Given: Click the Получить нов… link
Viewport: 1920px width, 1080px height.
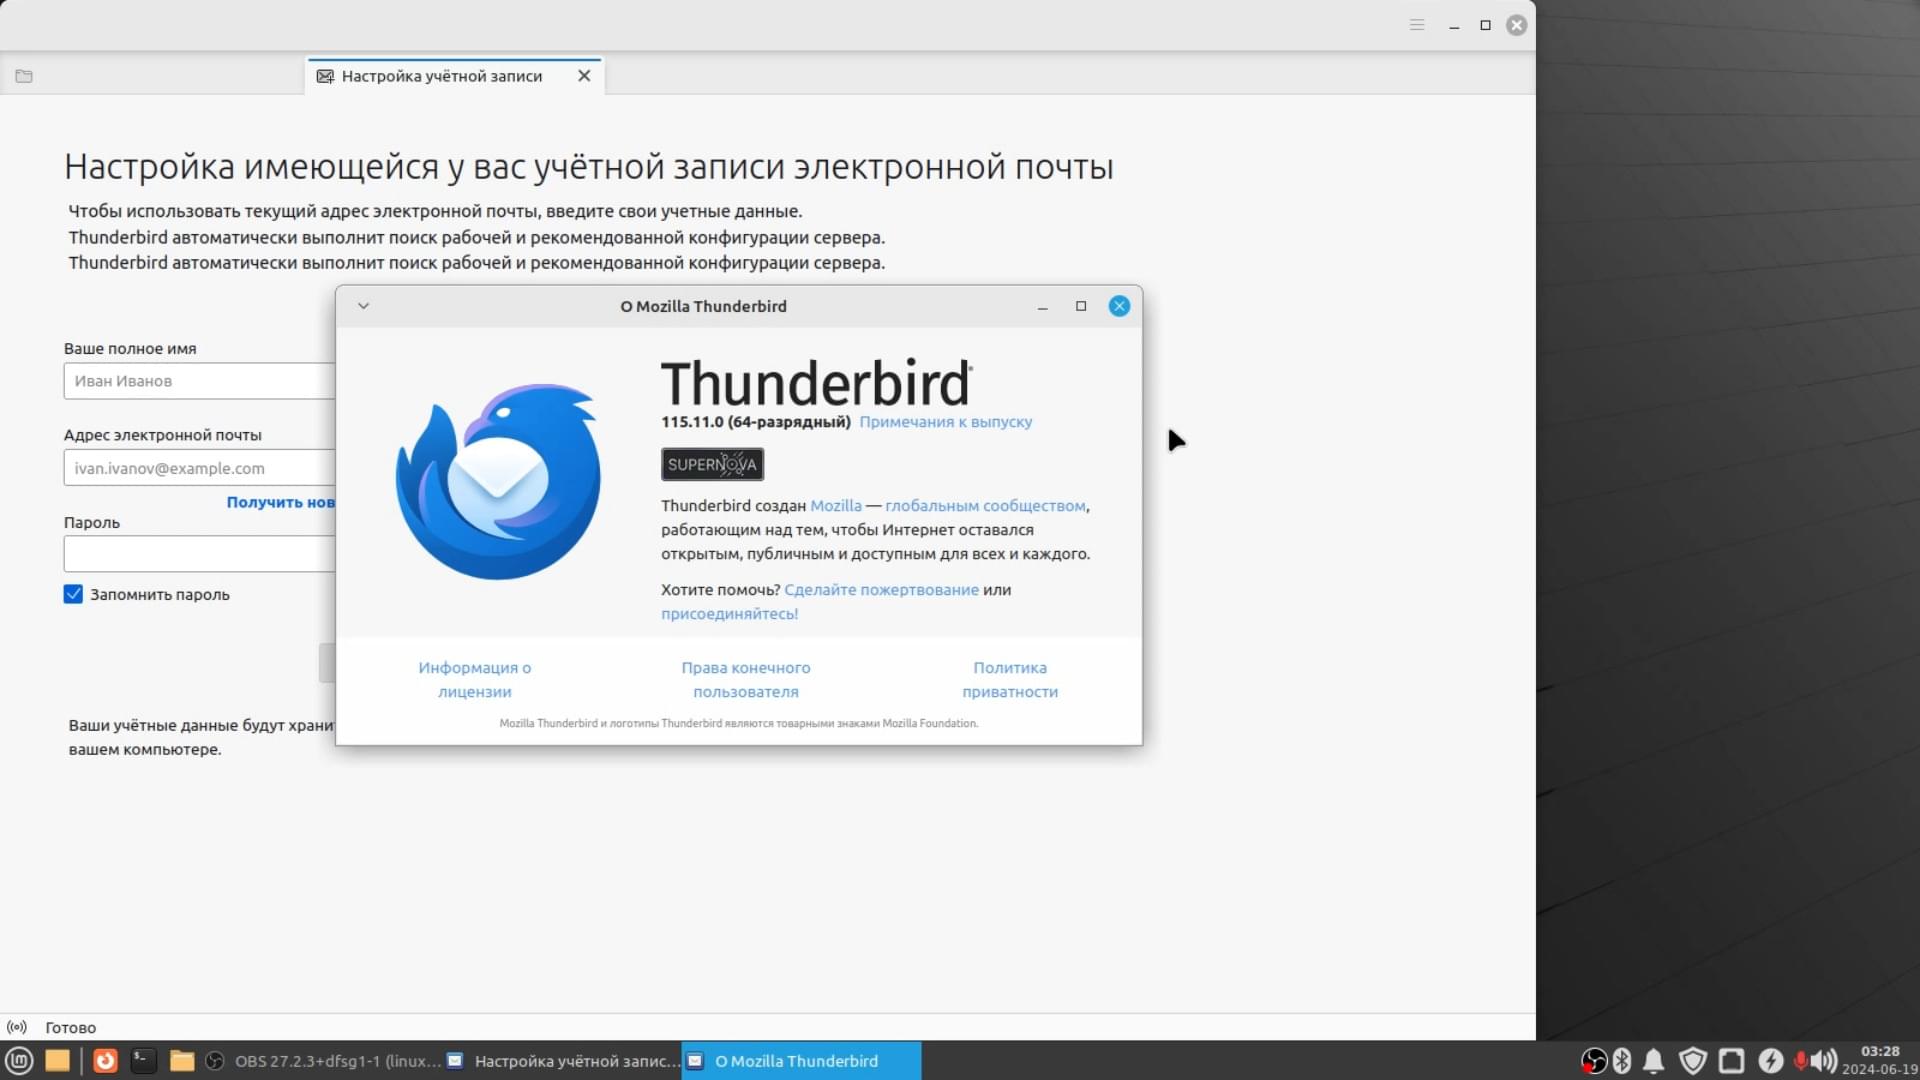Looking at the screenshot, I should (281, 502).
